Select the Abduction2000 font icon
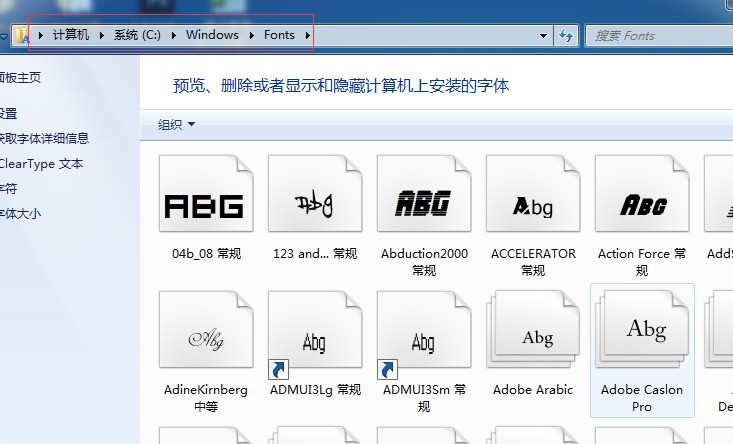This screenshot has height=444, width=733. 424,193
